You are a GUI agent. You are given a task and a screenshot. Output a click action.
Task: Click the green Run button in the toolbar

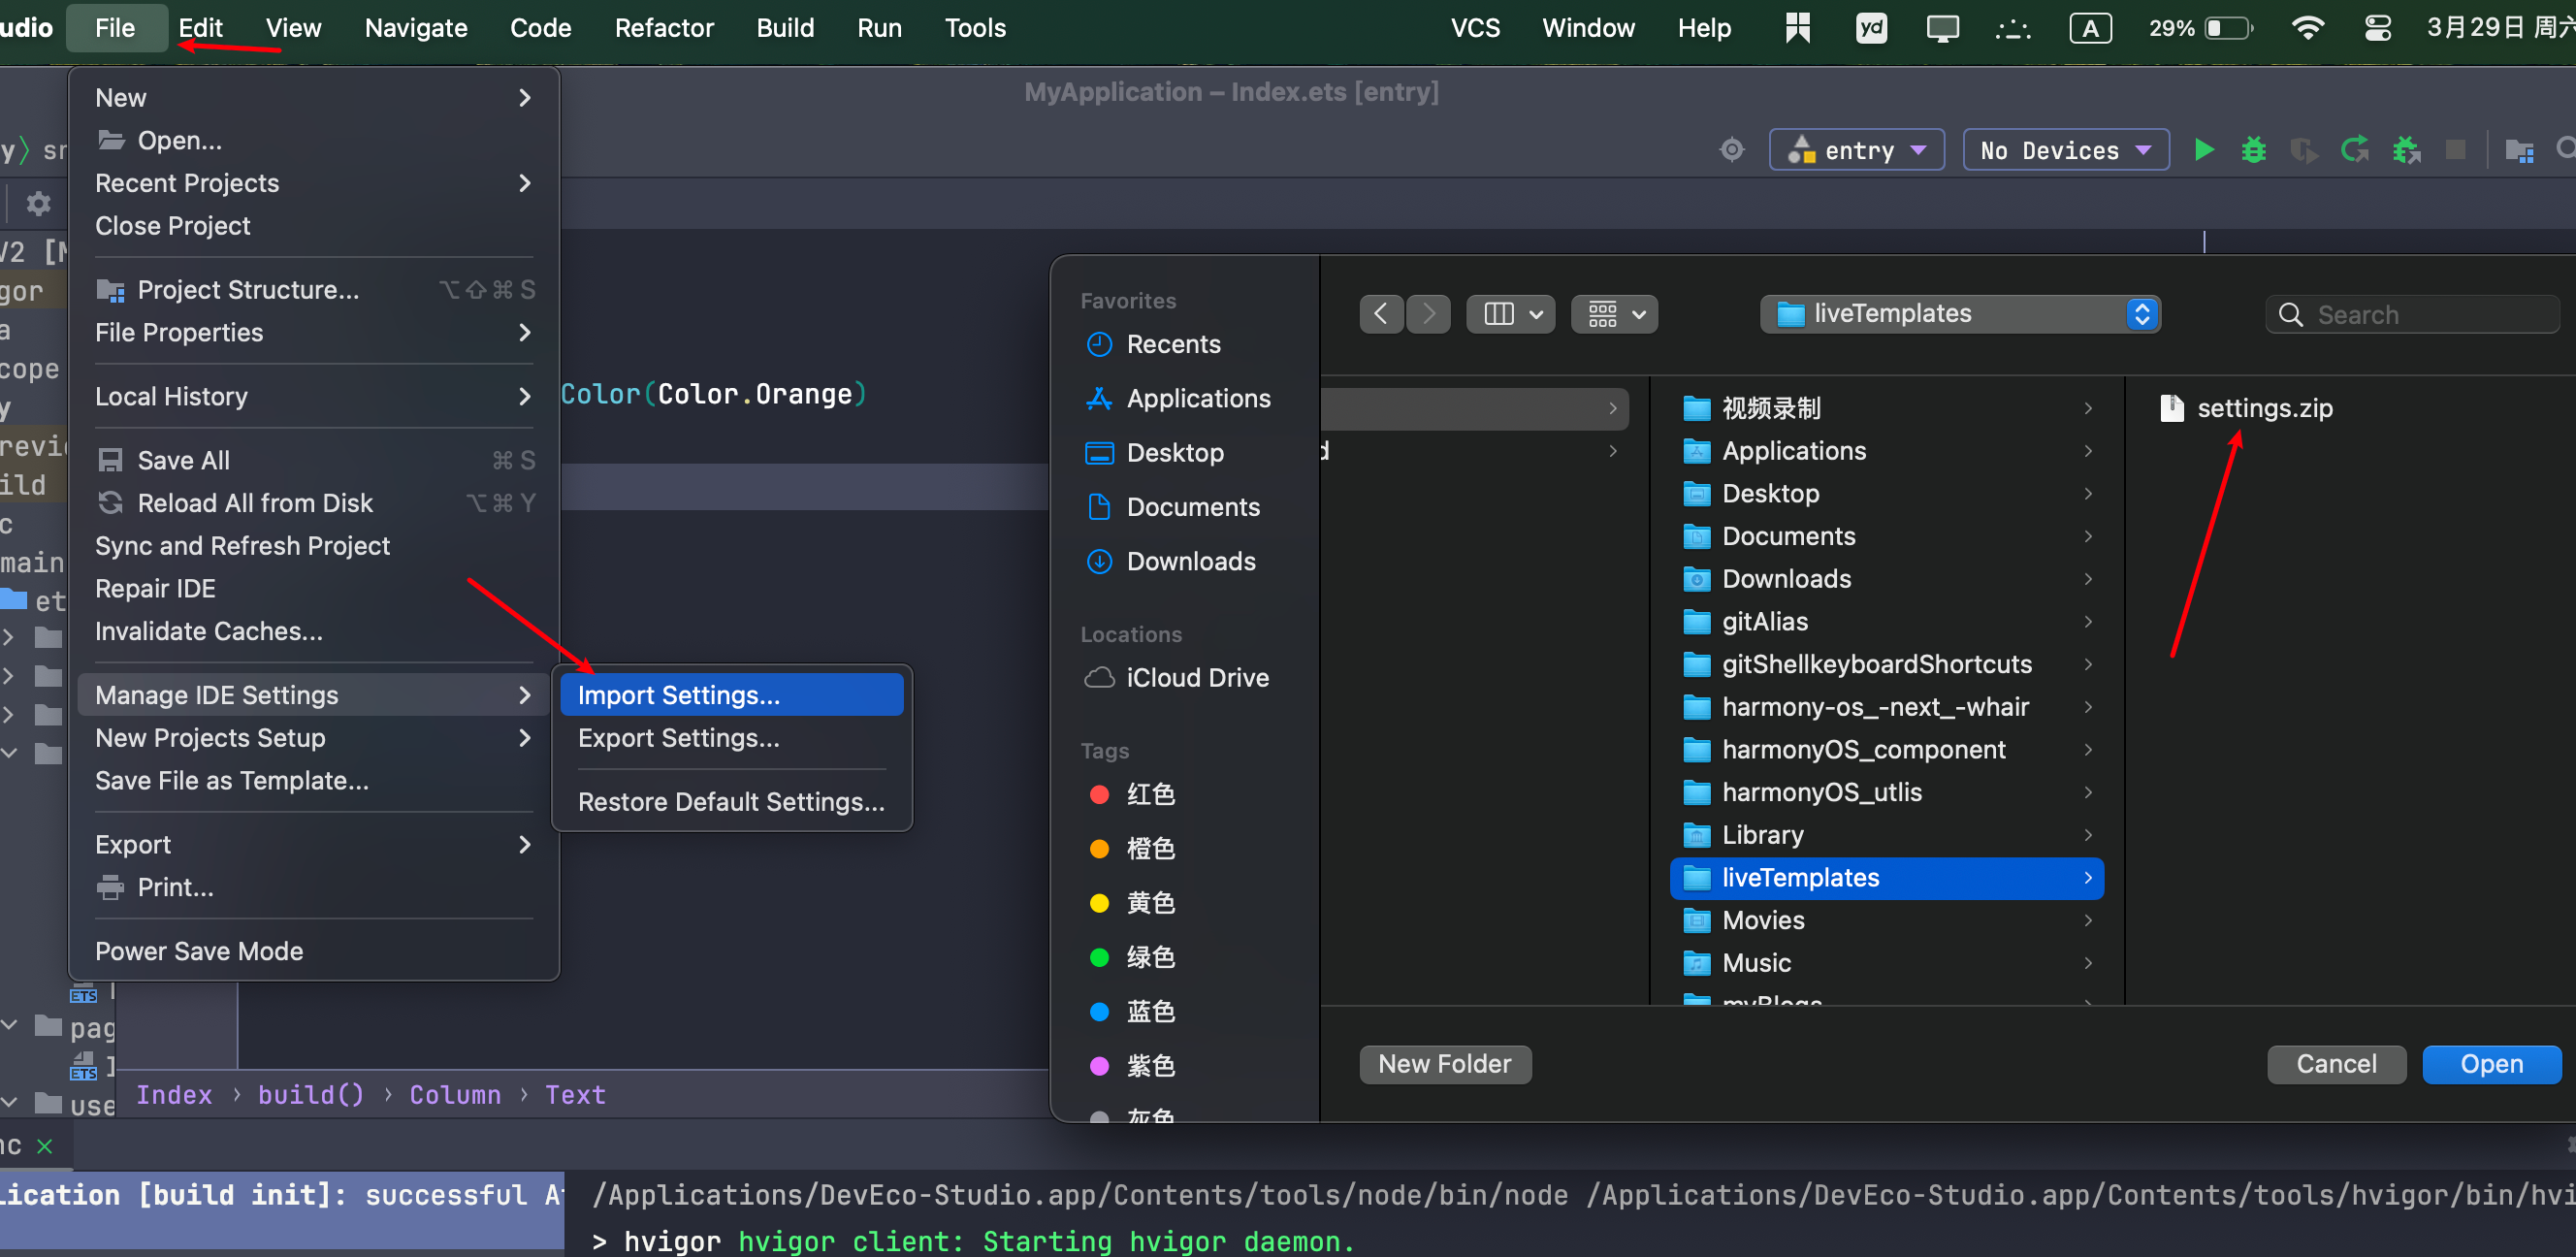click(2203, 150)
